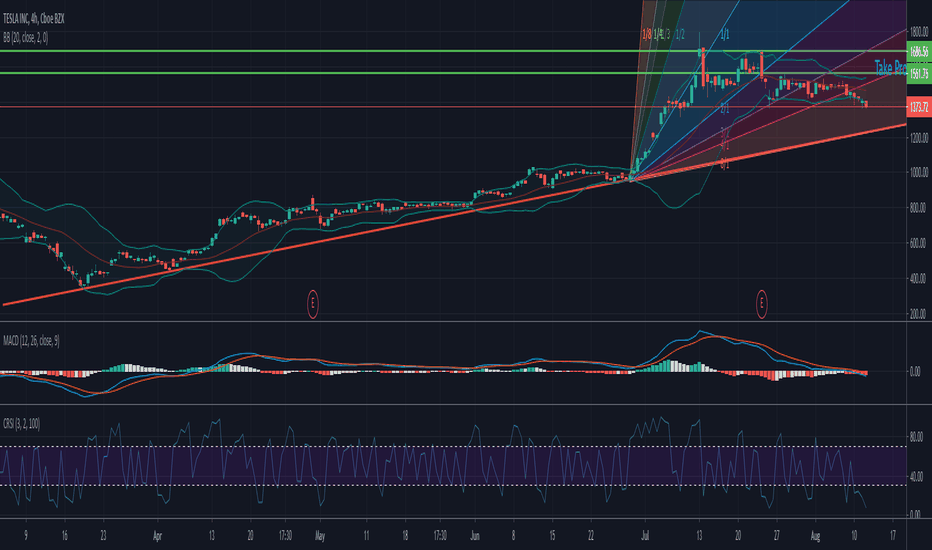Click the 1800.00 price axis value
This screenshot has width=932, height=550.
pos(918,32)
